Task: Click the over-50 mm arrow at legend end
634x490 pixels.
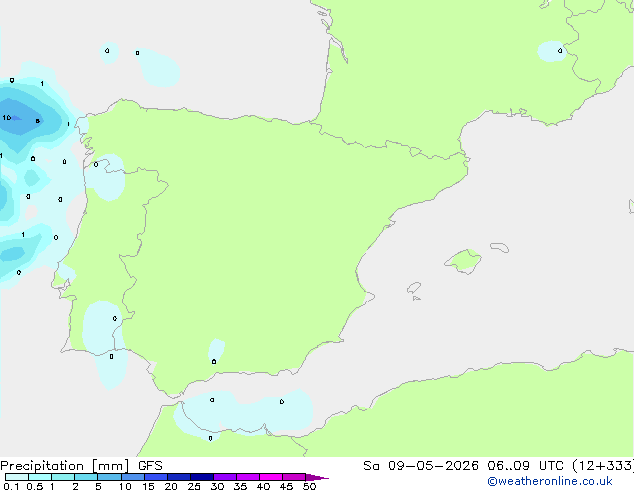Action: pos(317,477)
